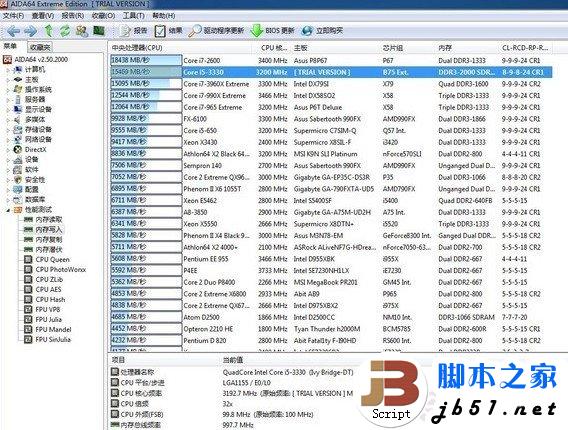Open the 内存读取 benchmark
Image resolution: width=568 pixels, height=430 pixels.
pyautogui.click(x=49, y=220)
